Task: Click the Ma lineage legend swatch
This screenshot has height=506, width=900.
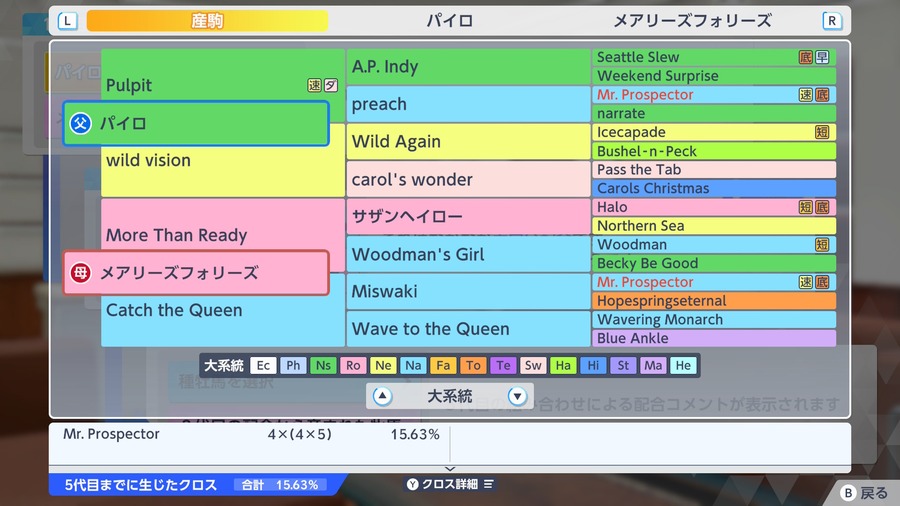Action: tap(653, 365)
